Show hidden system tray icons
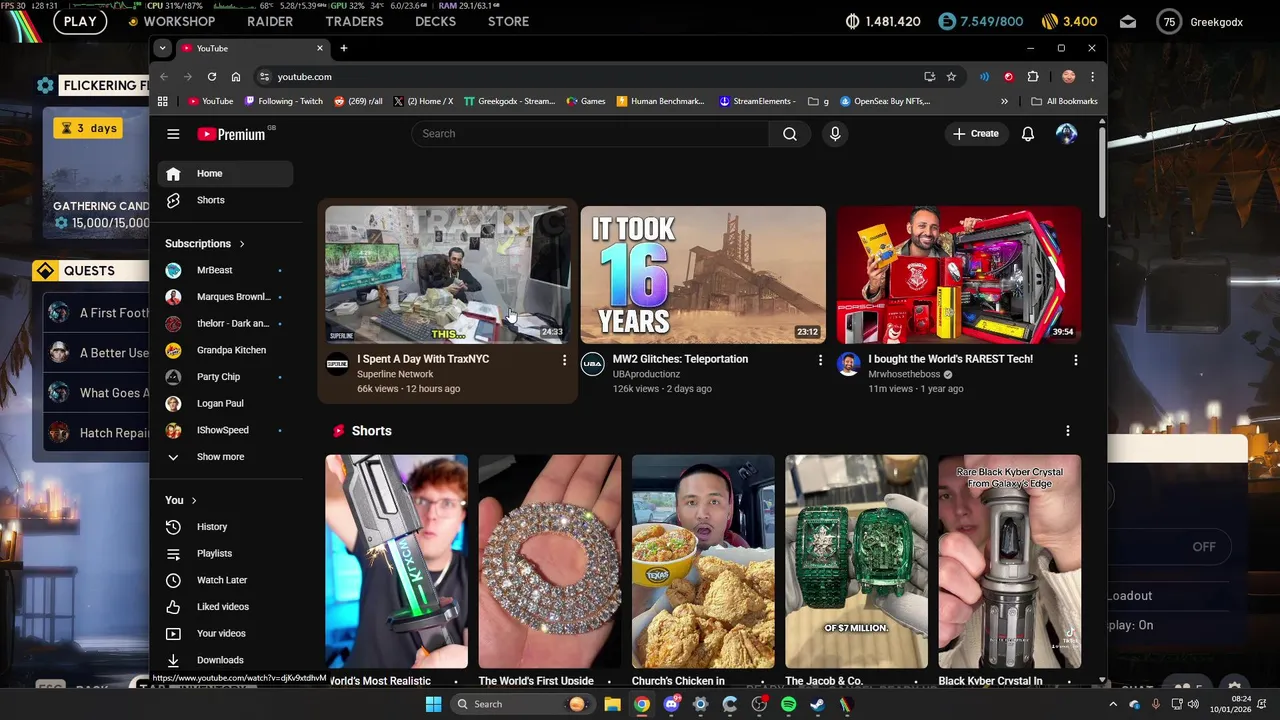 pos(1112,704)
